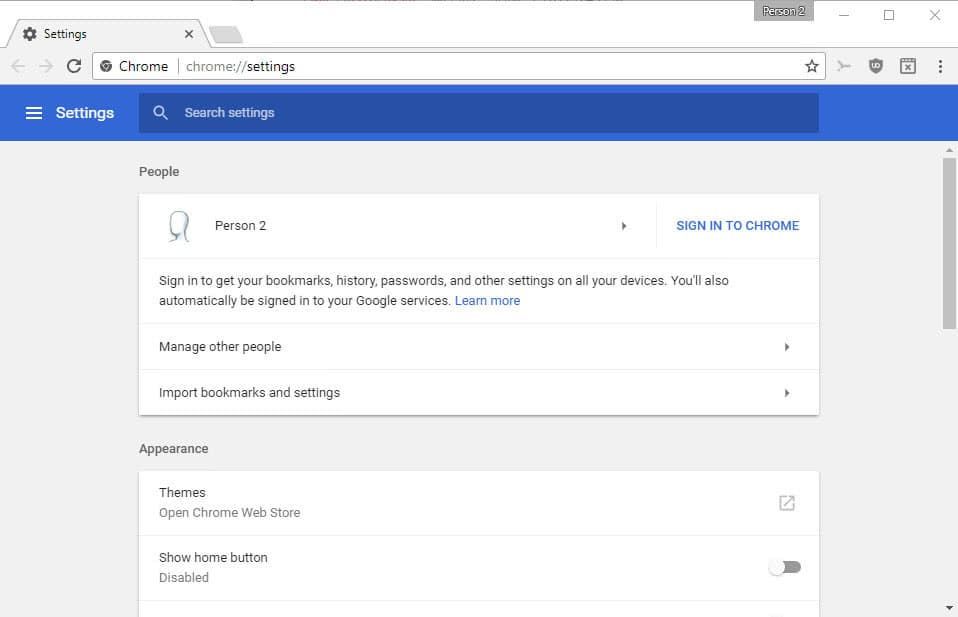Follow the Learn more link
This screenshot has width=958, height=617.
(487, 301)
